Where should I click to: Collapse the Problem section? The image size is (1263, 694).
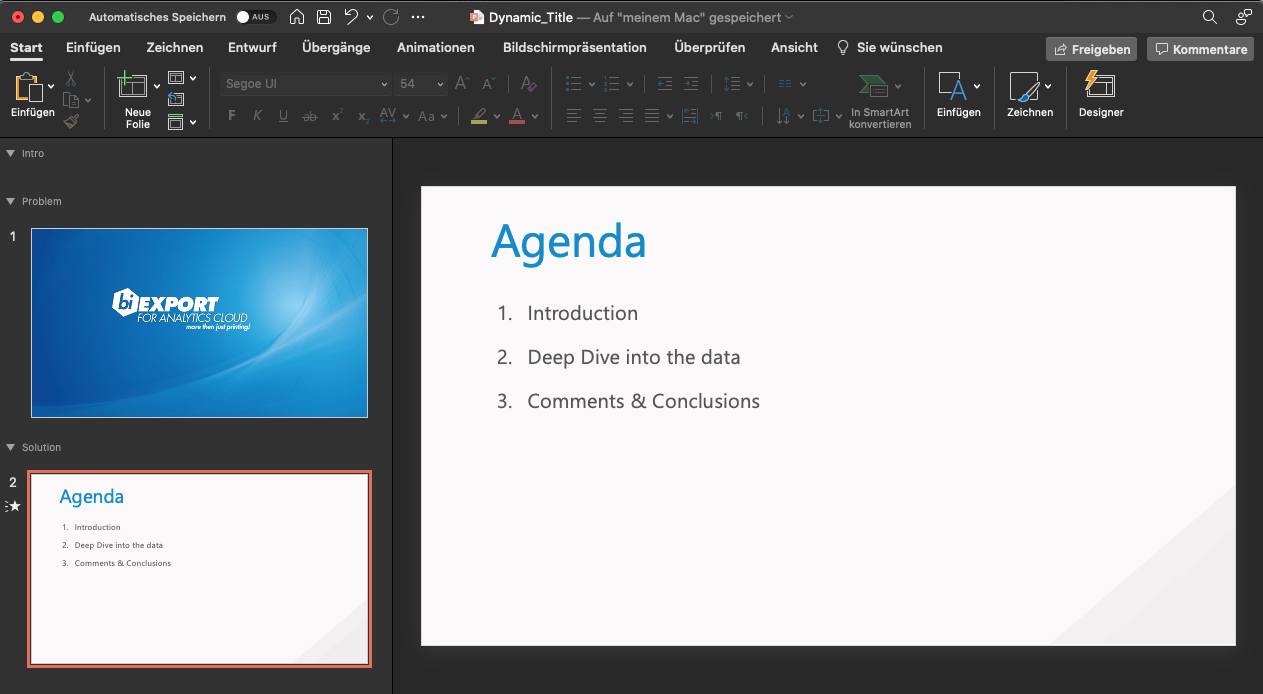10,201
